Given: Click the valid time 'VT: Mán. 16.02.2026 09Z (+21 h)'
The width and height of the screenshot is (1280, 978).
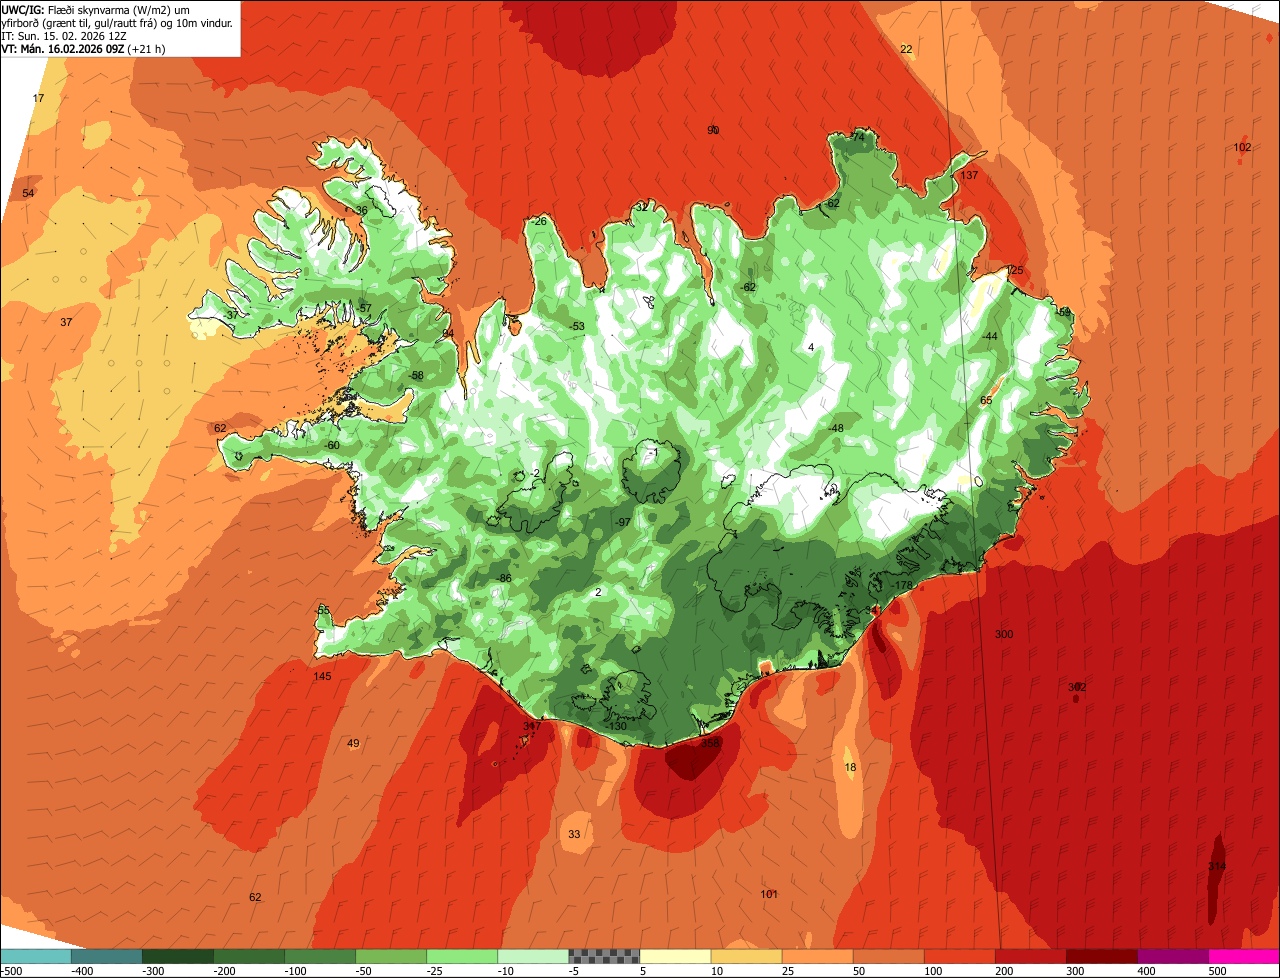Looking at the screenshot, I should pyautogui.click(x=84, y=48).
